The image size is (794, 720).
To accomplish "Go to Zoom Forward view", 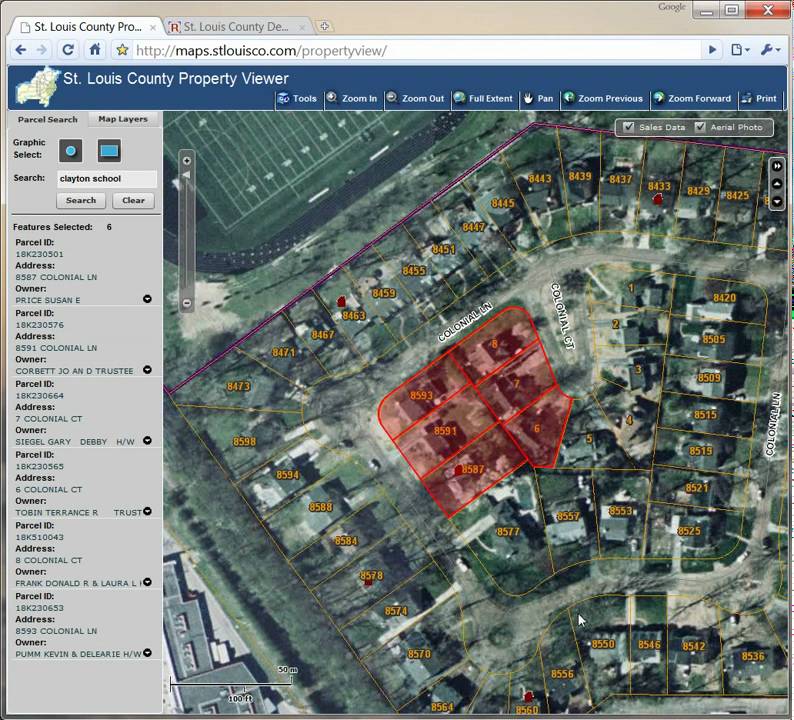I will coord(692,98).
